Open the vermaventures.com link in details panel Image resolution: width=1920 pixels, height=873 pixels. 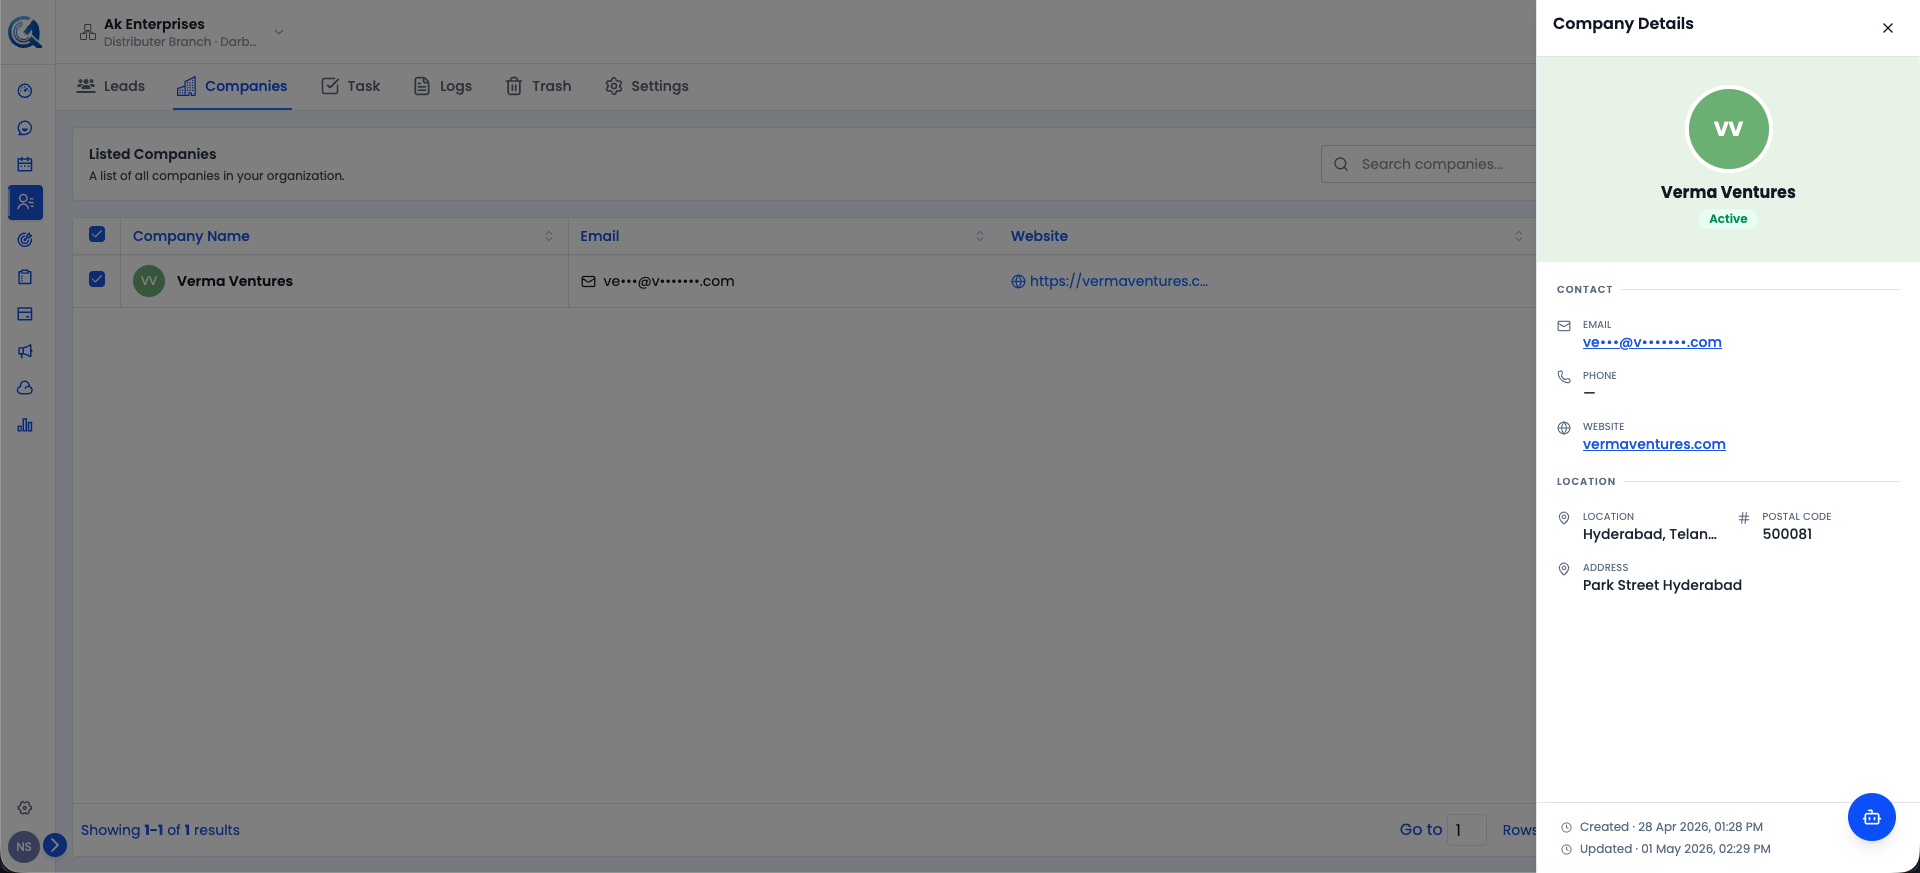coord(1654,444)
